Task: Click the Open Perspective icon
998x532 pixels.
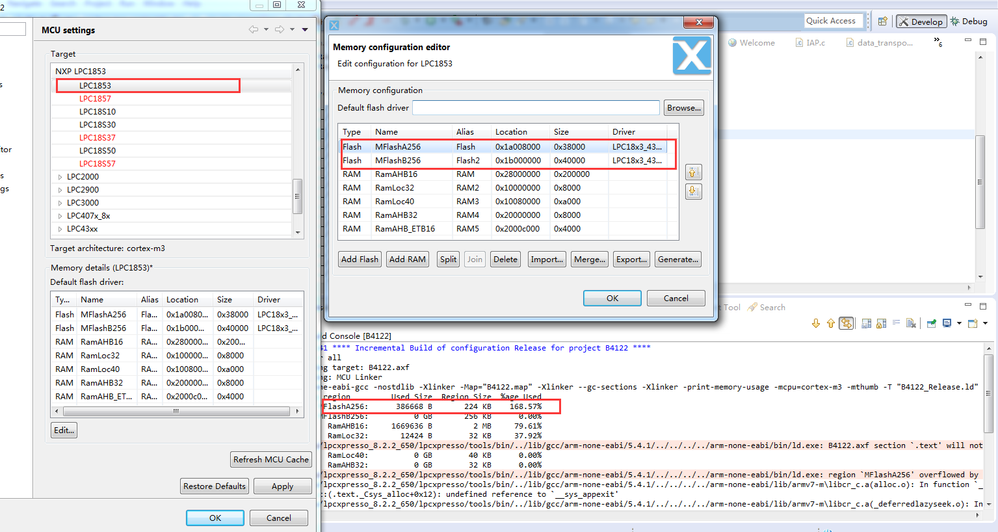Action: pyautogui.click(x=882, y=21)
